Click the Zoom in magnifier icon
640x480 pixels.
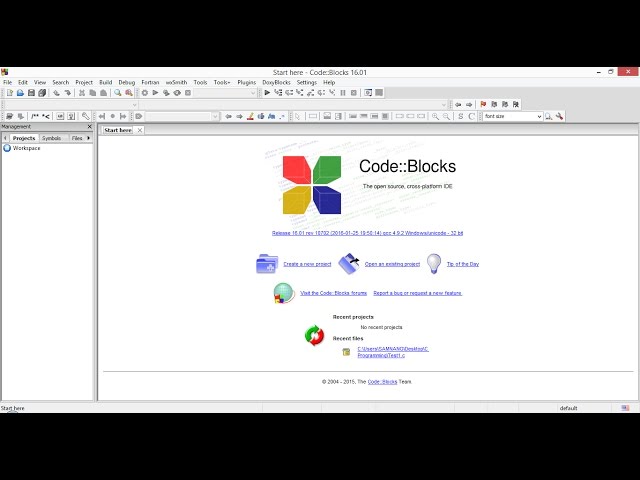pyautogui.click(x=436, y=116)
